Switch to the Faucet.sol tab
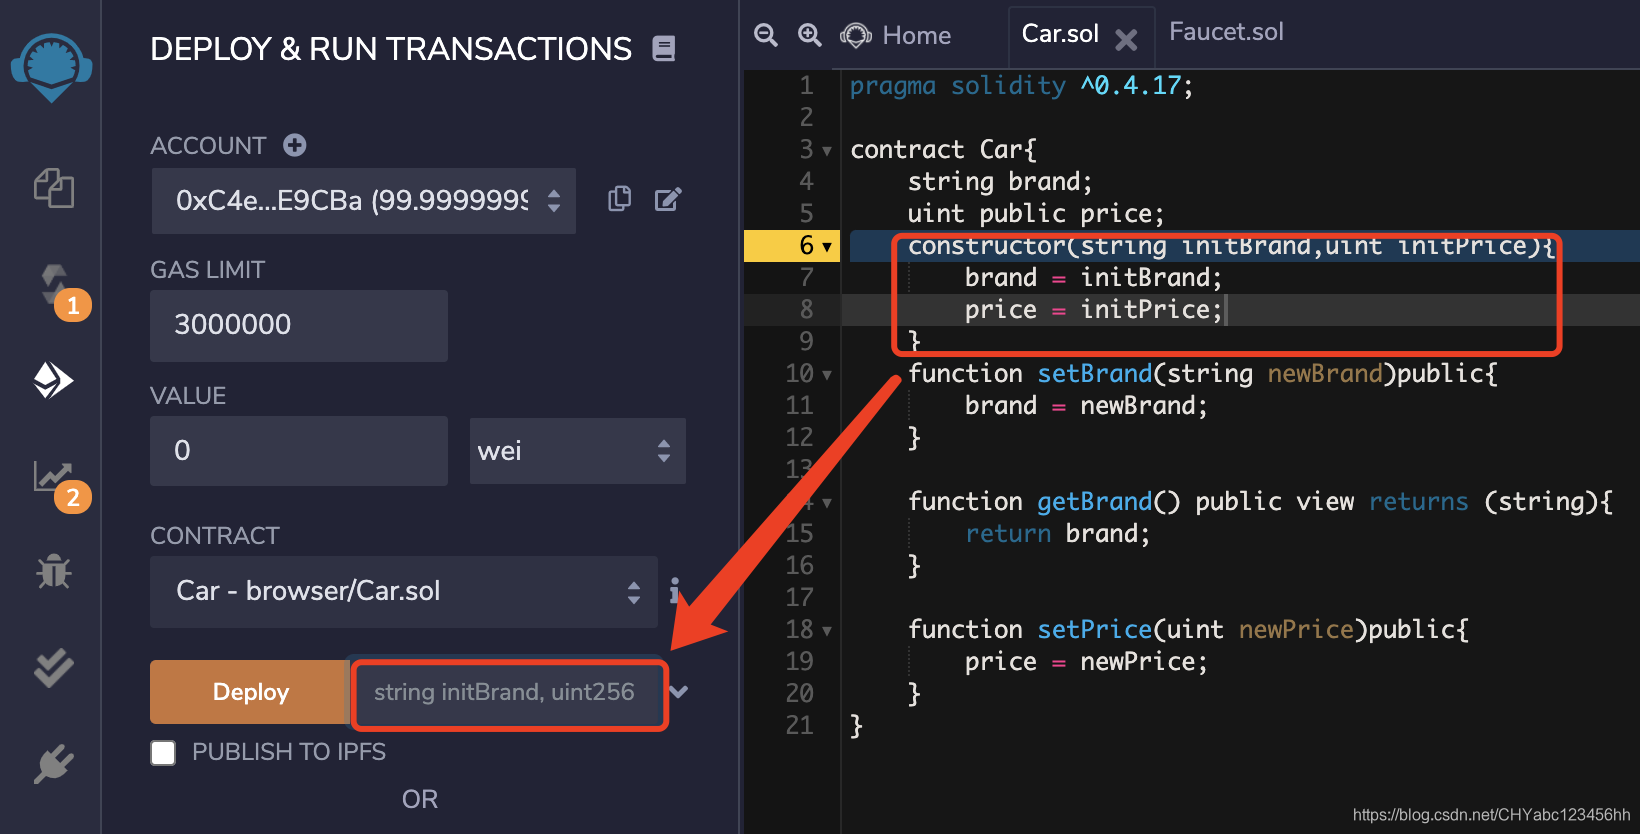 [x=1226, y=32]
